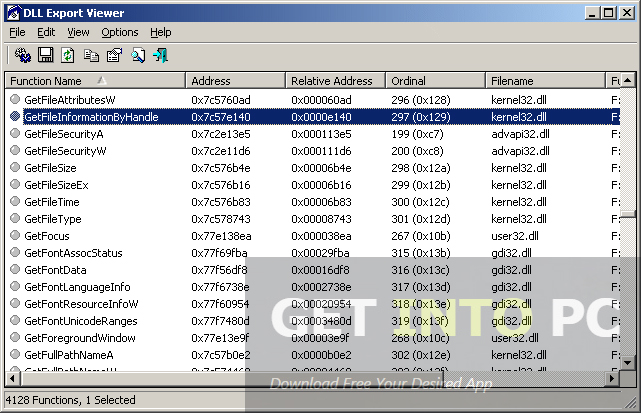Click the row icon beside GetFontAssocStatus
This screenshot has width=641, height=413.
point(15,252)
